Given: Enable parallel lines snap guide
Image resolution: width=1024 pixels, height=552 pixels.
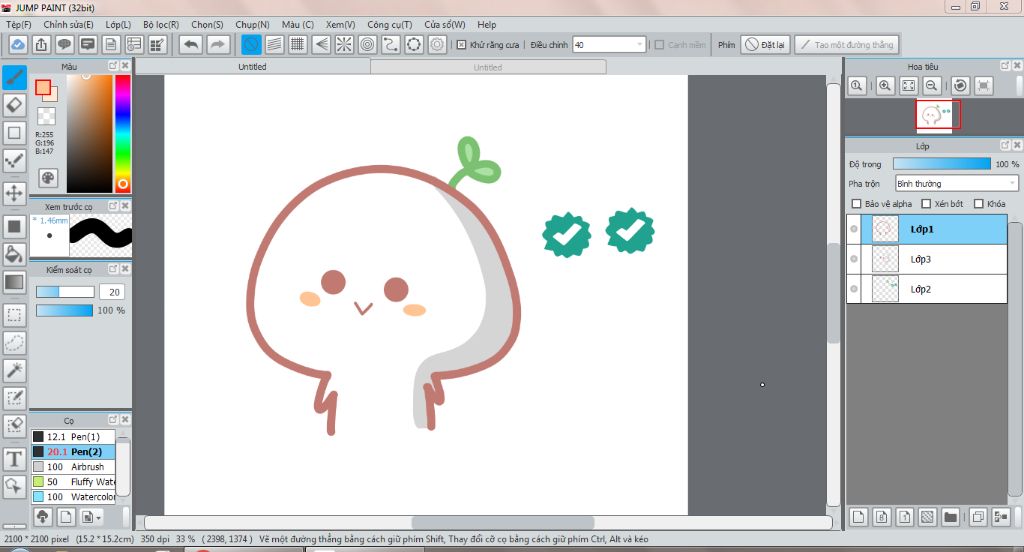Looking at the screenshot, I should (274, 44).
